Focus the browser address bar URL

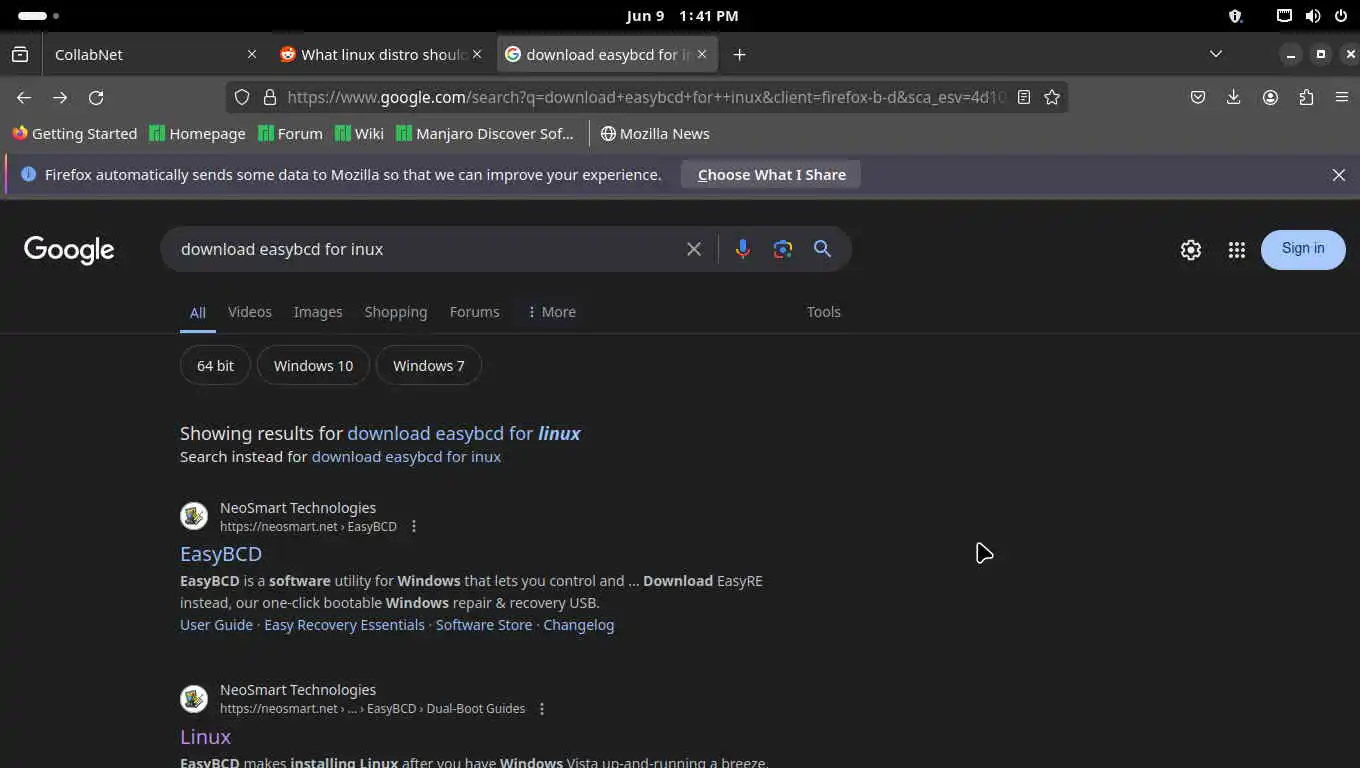[x=646, y=97]
